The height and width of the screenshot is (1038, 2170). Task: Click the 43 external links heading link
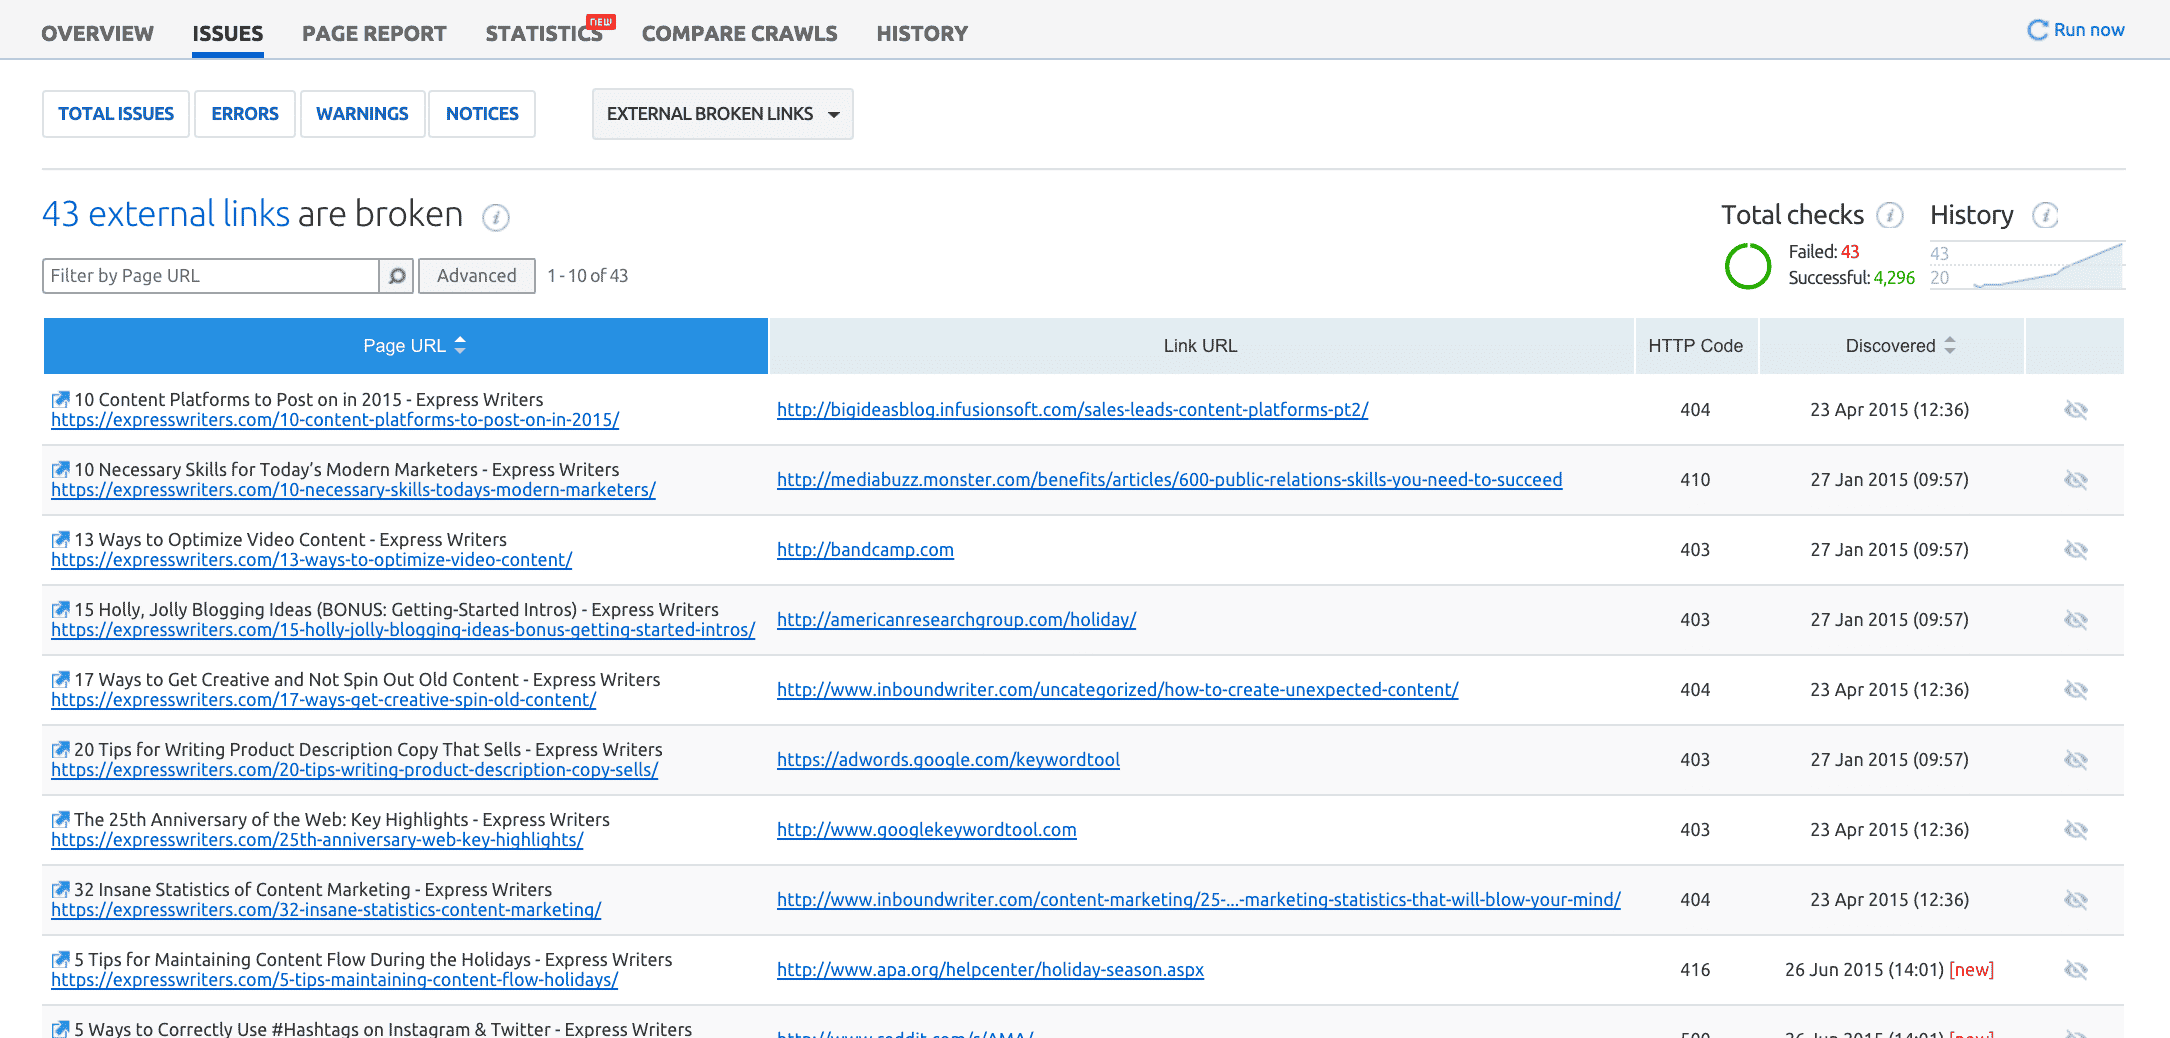point(166,214)
